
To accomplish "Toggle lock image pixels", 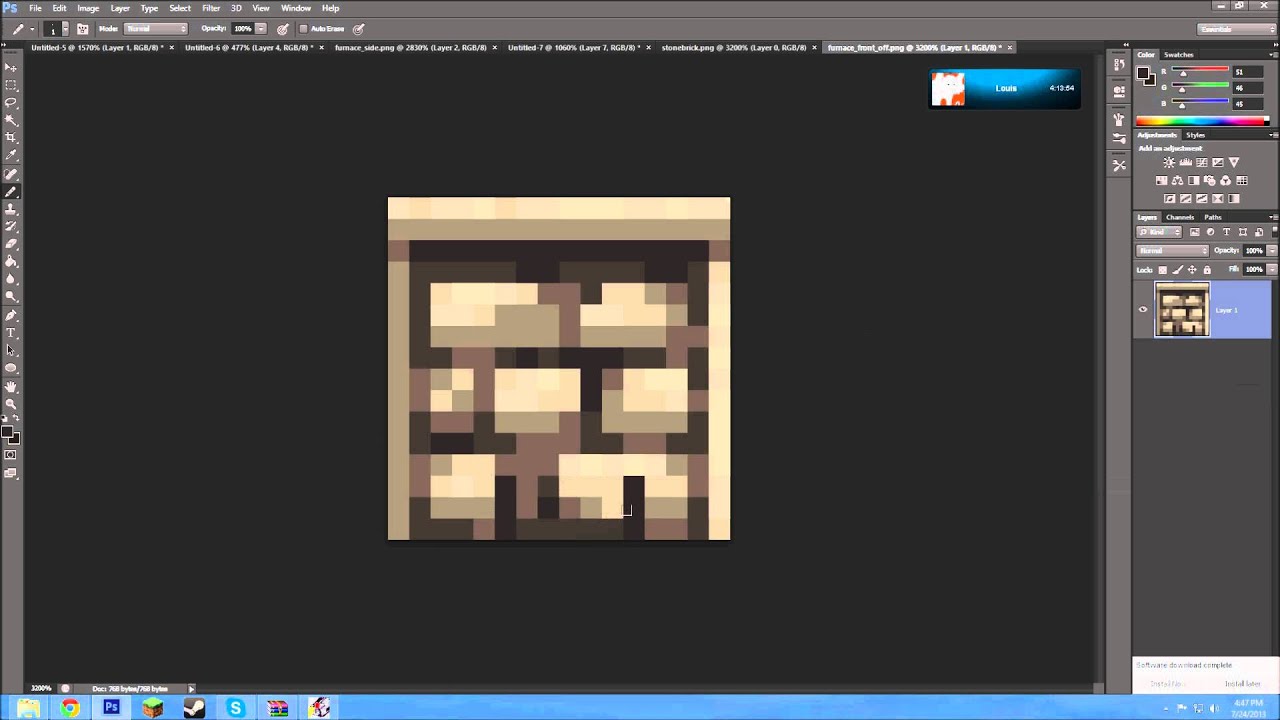I will 1177,270.
